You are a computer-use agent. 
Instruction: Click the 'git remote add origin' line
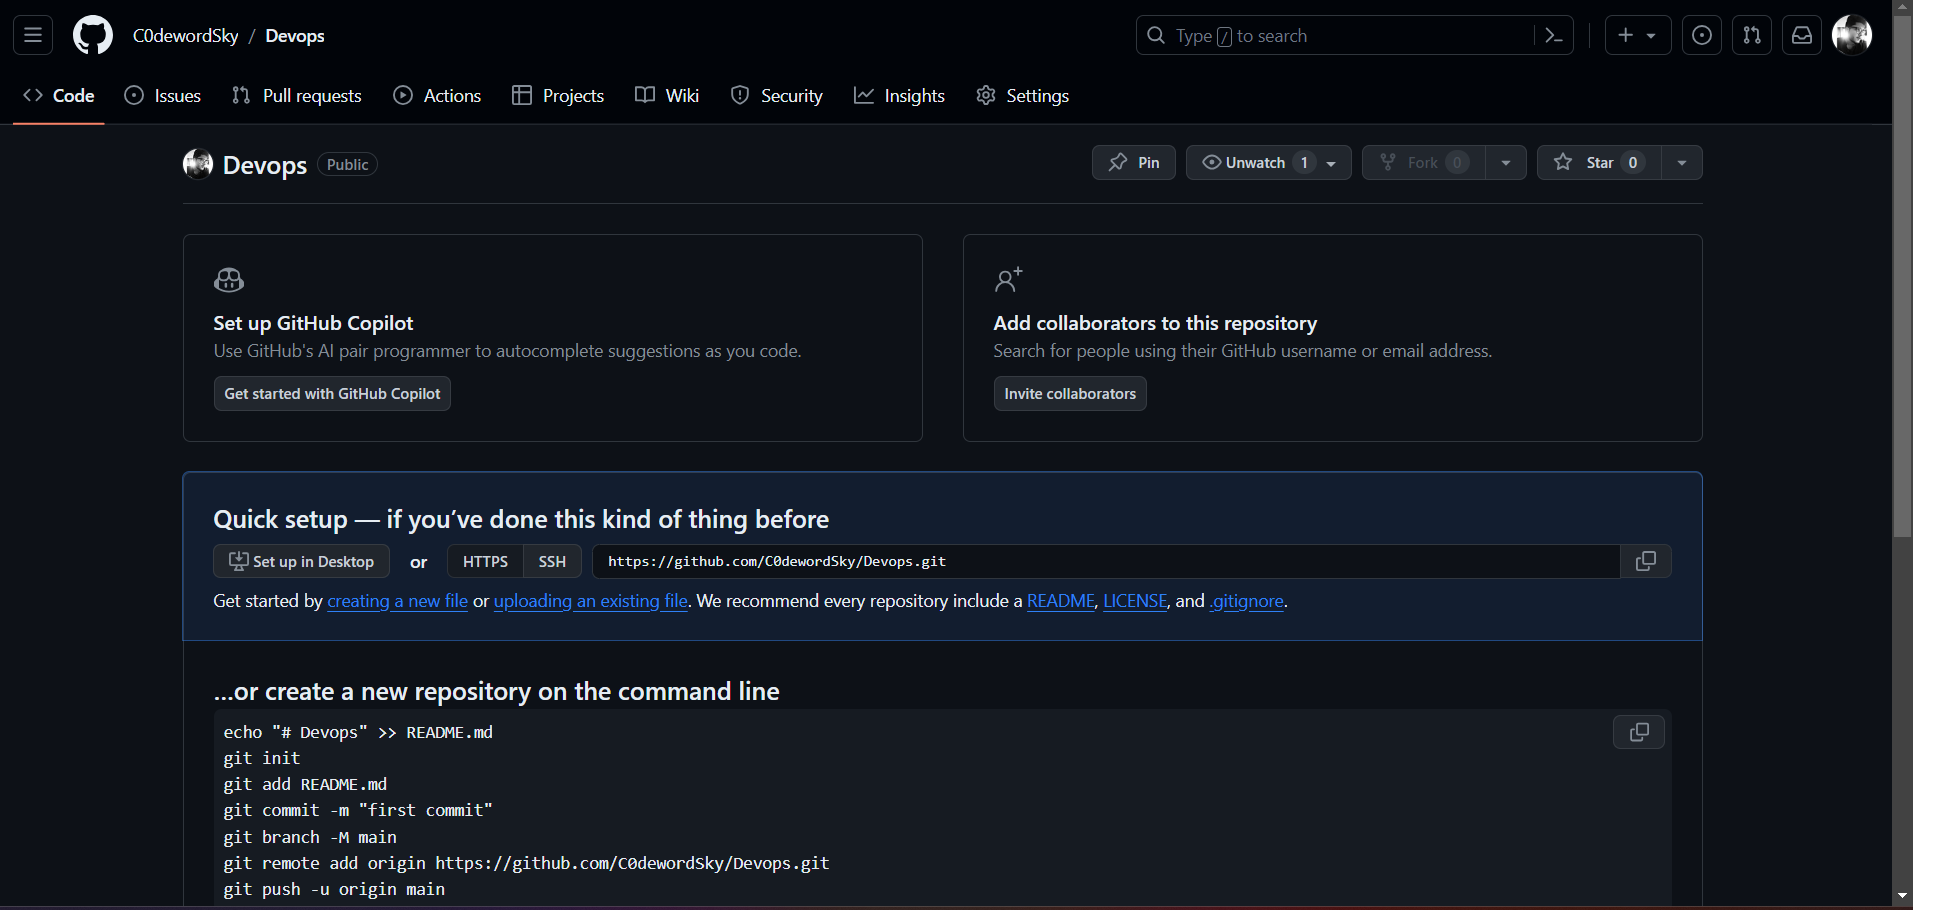coord(526,863)
